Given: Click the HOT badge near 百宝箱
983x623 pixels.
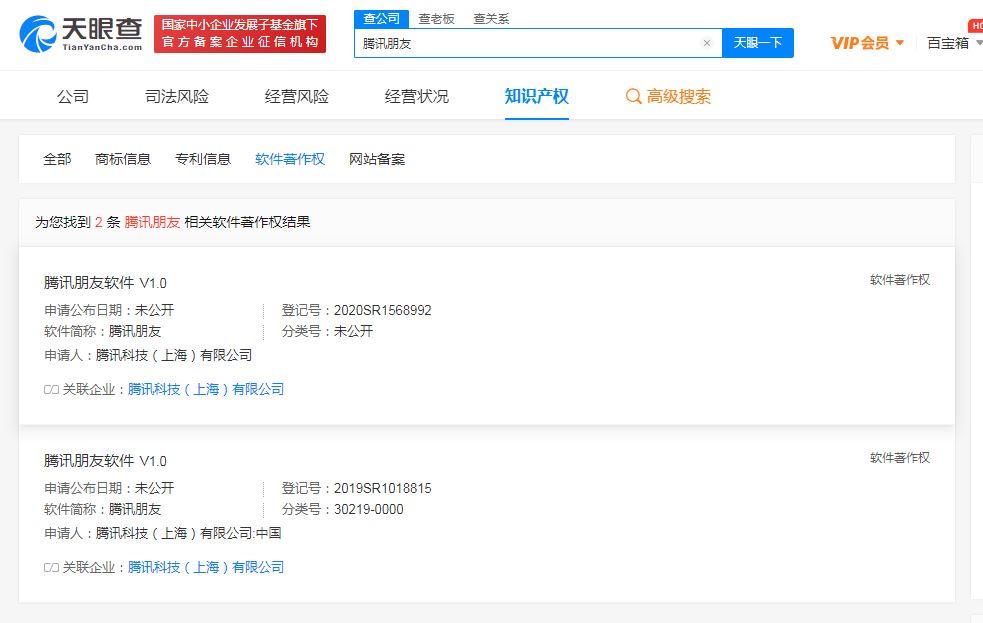Looking at the screenshot, I should point(976,22).
